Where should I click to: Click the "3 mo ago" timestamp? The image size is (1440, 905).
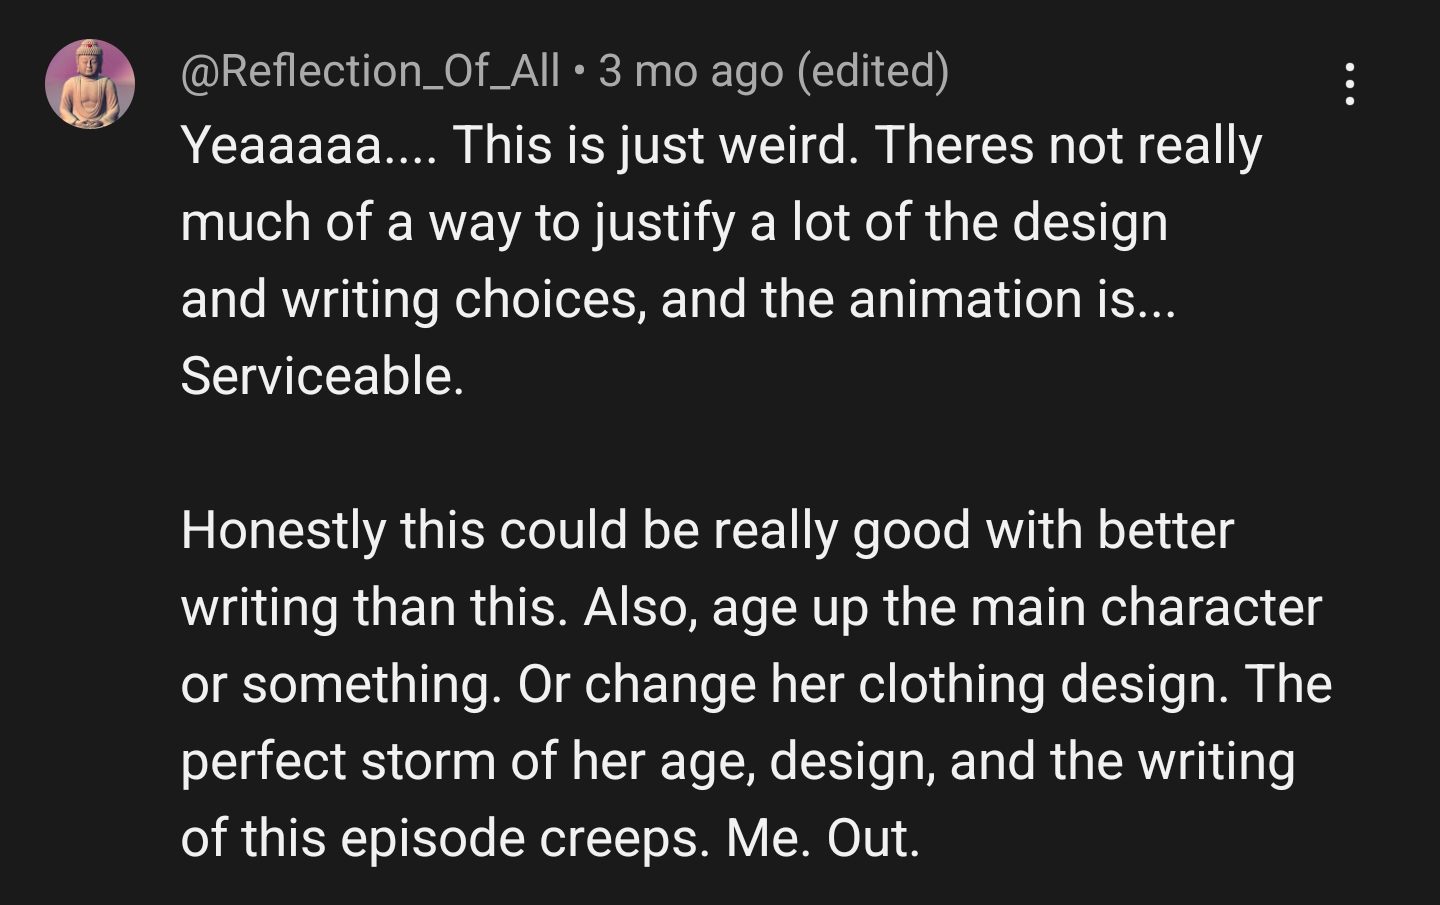tap(690, 71)
